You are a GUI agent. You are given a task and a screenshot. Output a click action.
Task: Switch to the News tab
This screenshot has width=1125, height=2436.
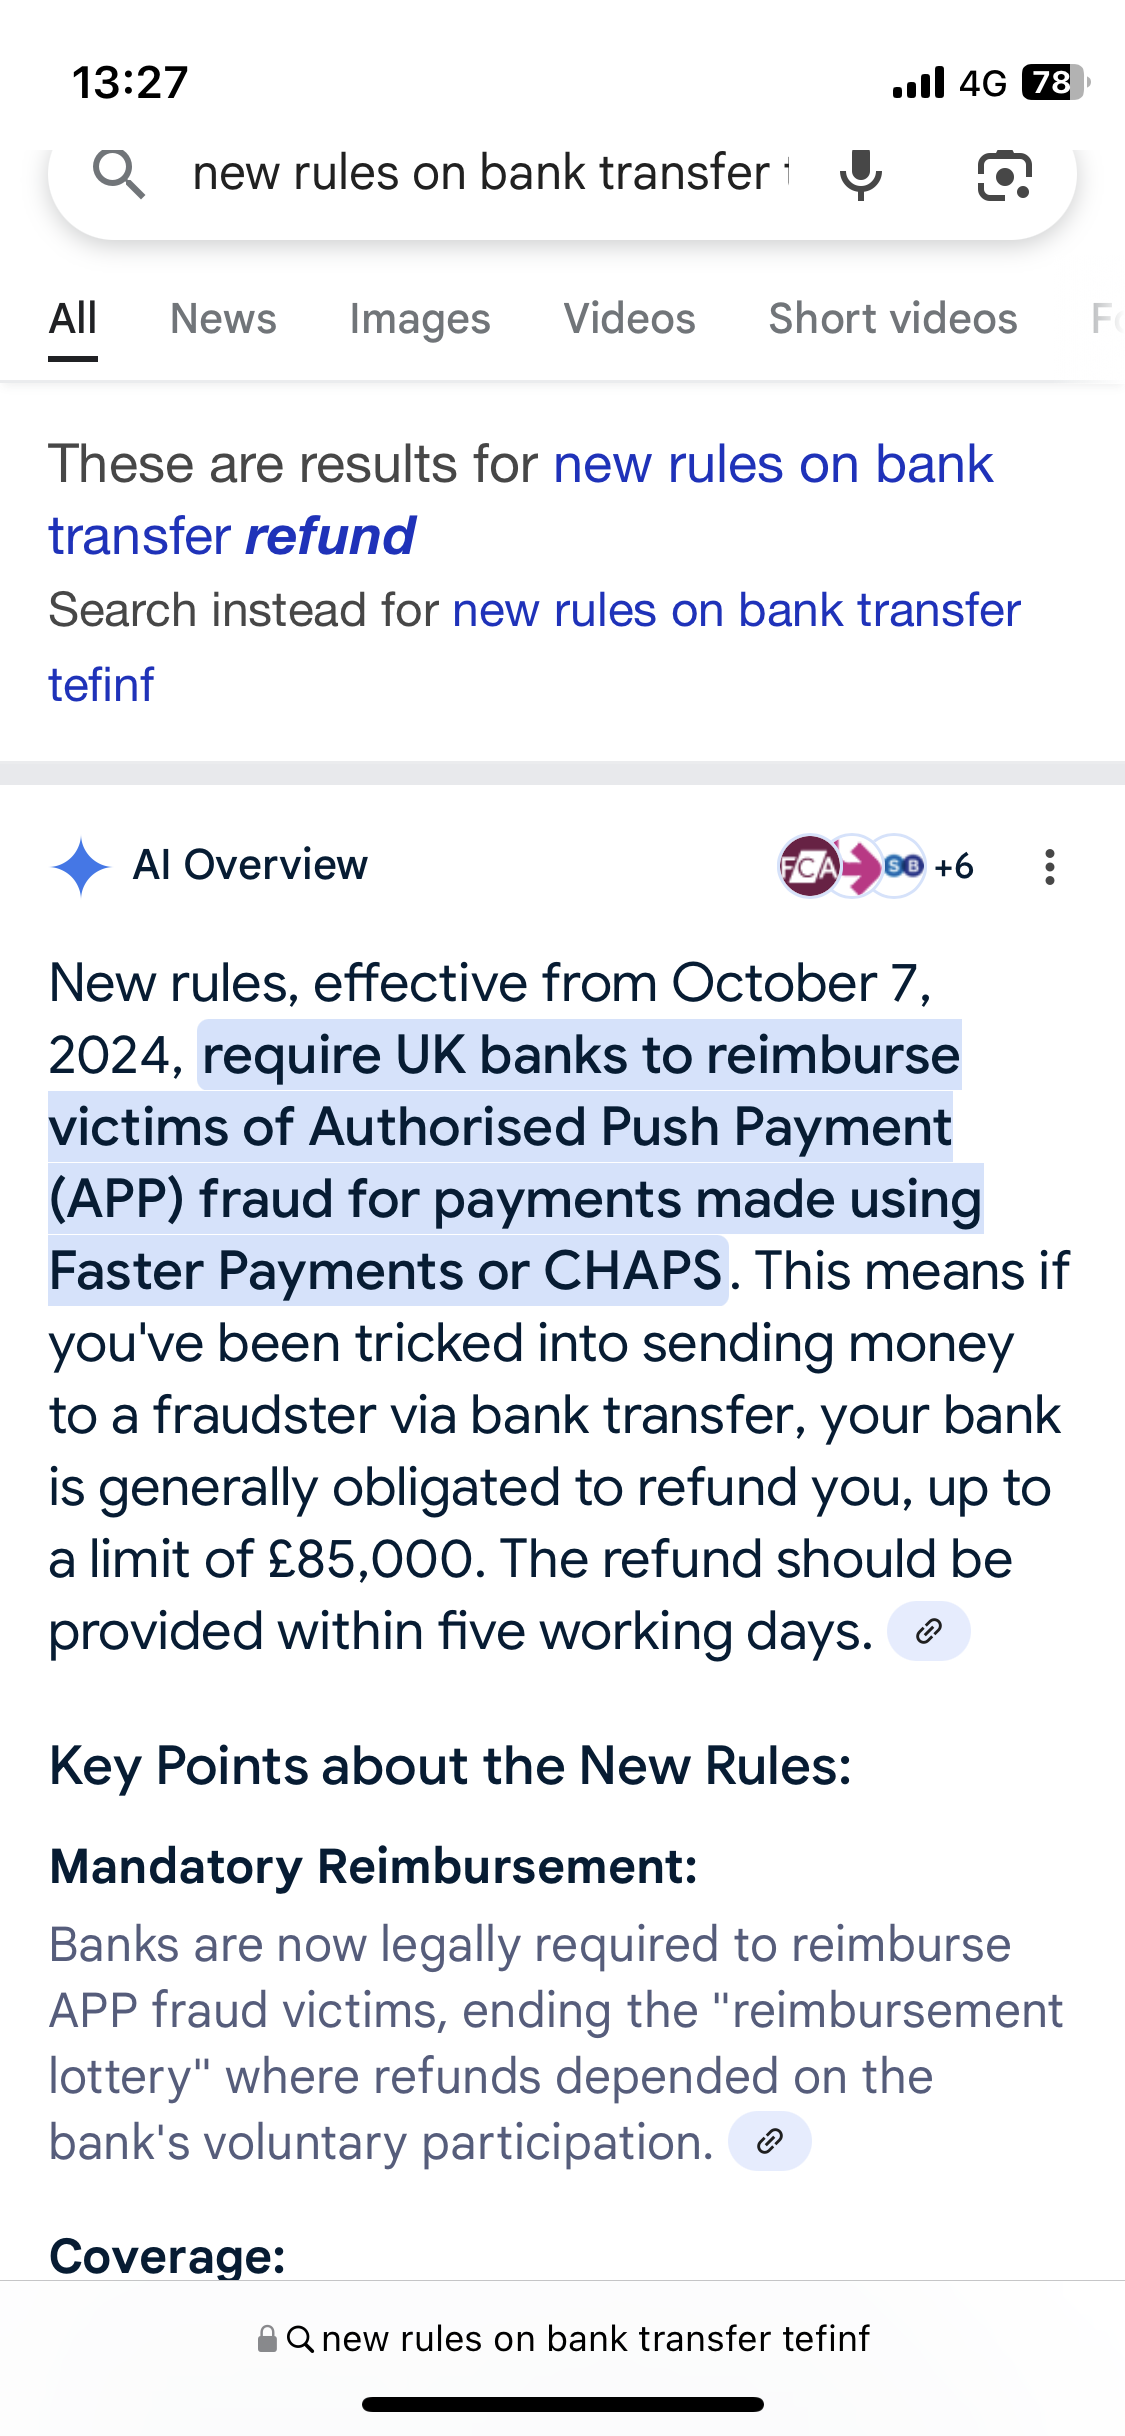point(223,319)
